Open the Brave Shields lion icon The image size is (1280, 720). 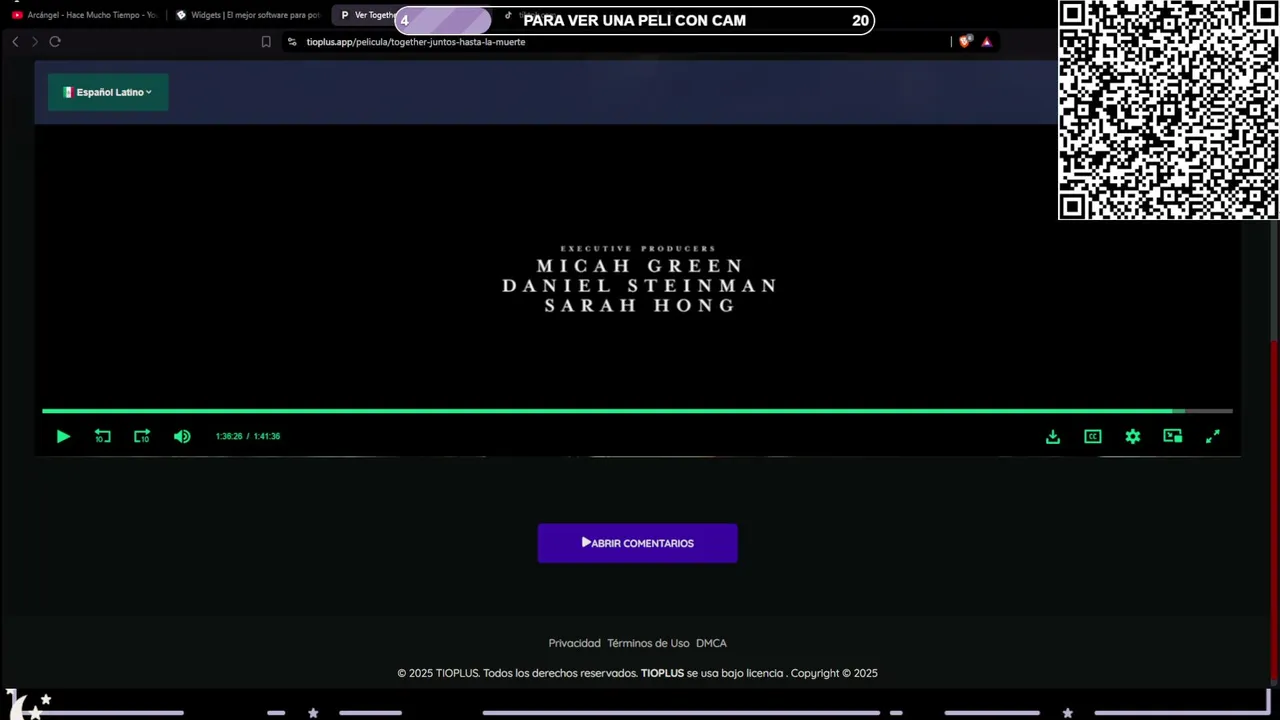click(x=965, y=42)
